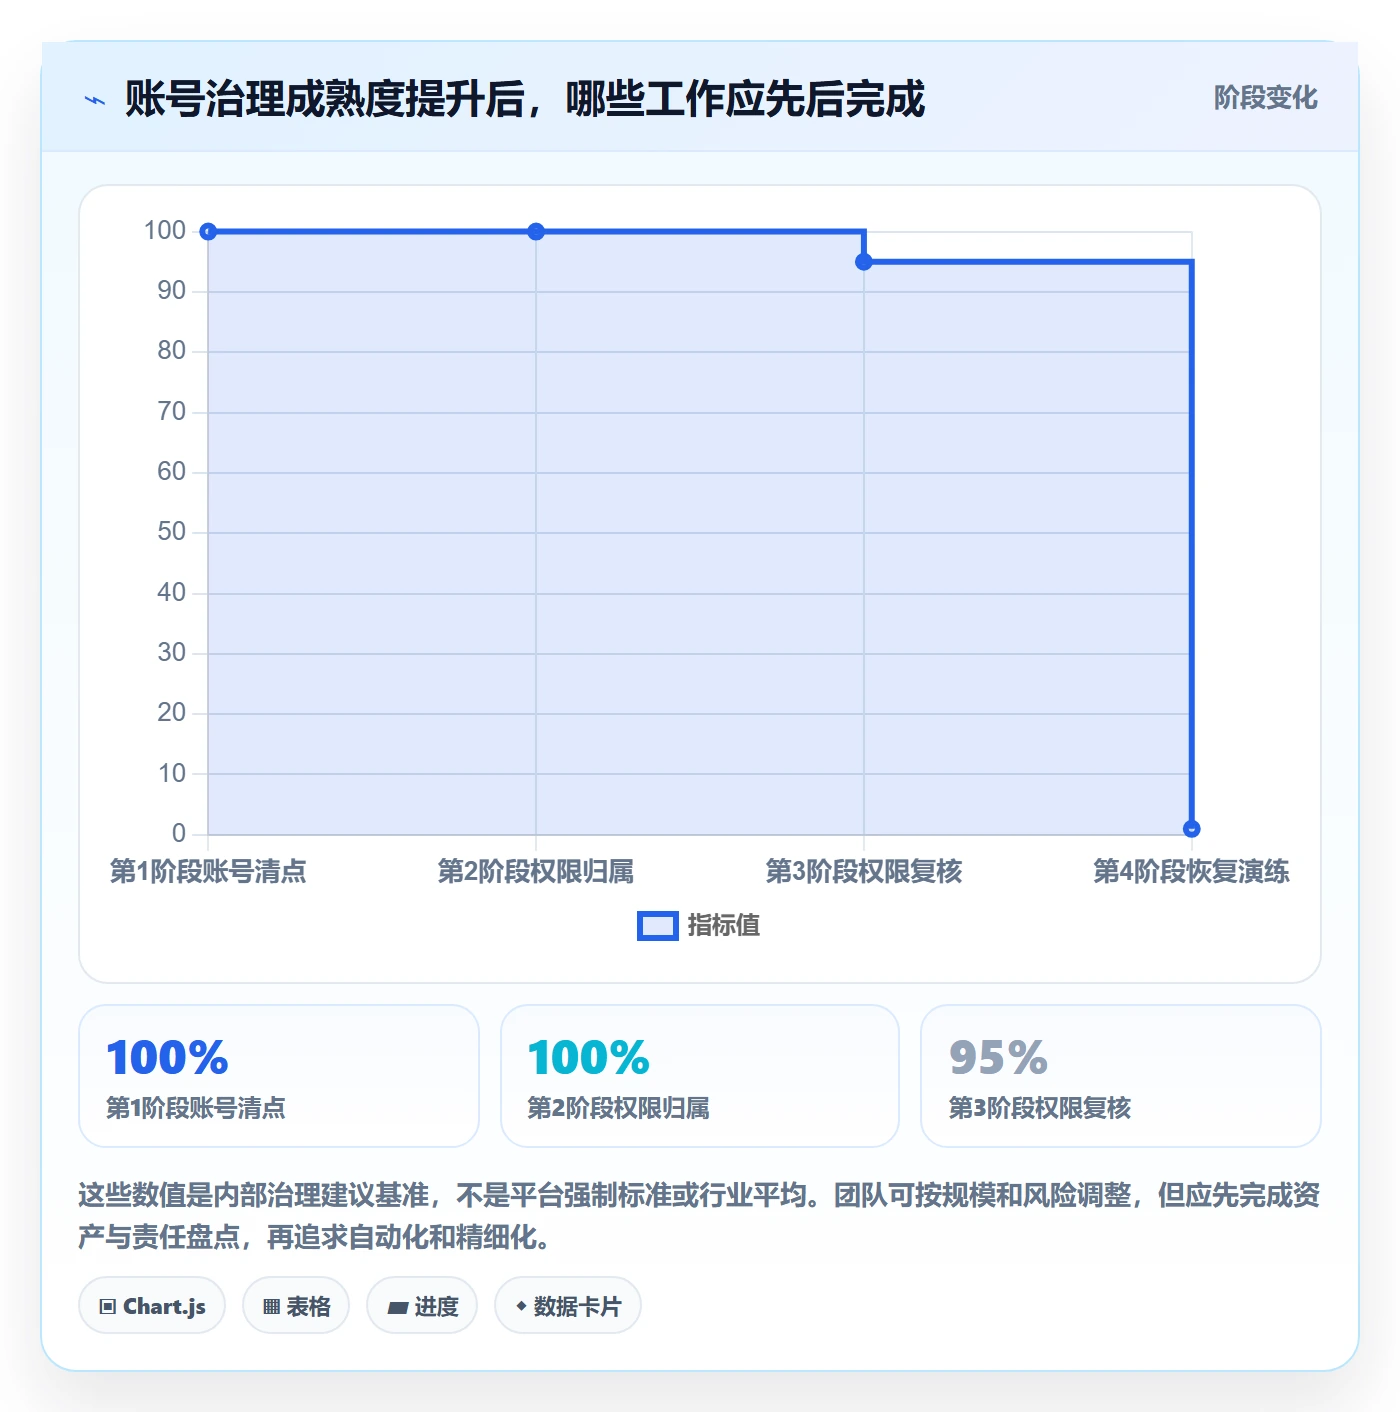This screenshot has width=1400, height=1412.
Task: Click the 阶段变化 label in header
Action: (1265, 98)
